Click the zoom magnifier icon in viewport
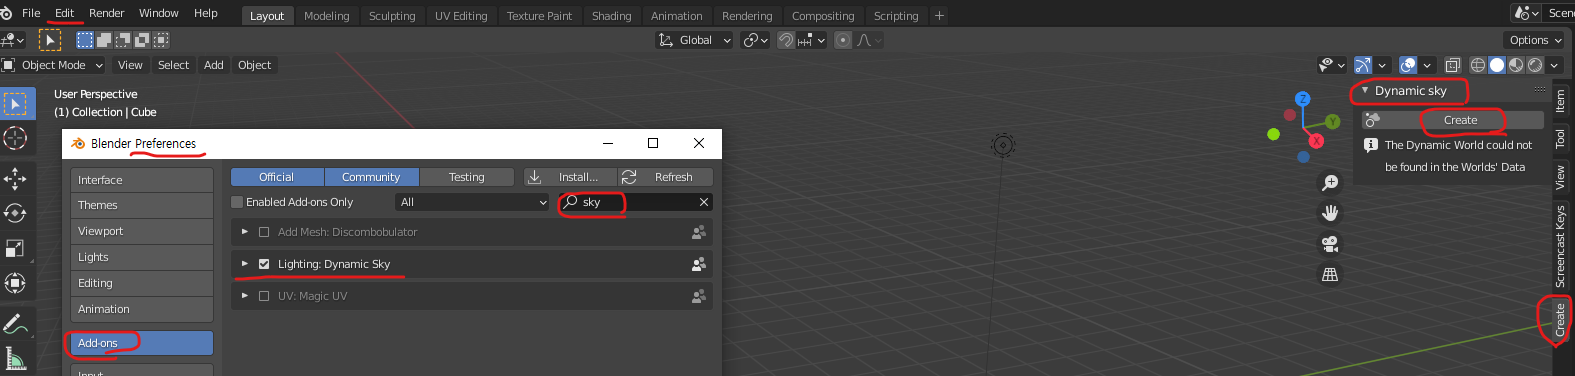Image resolution: width=1575 pixels, height=376 pixels. tap(1330, 183)
